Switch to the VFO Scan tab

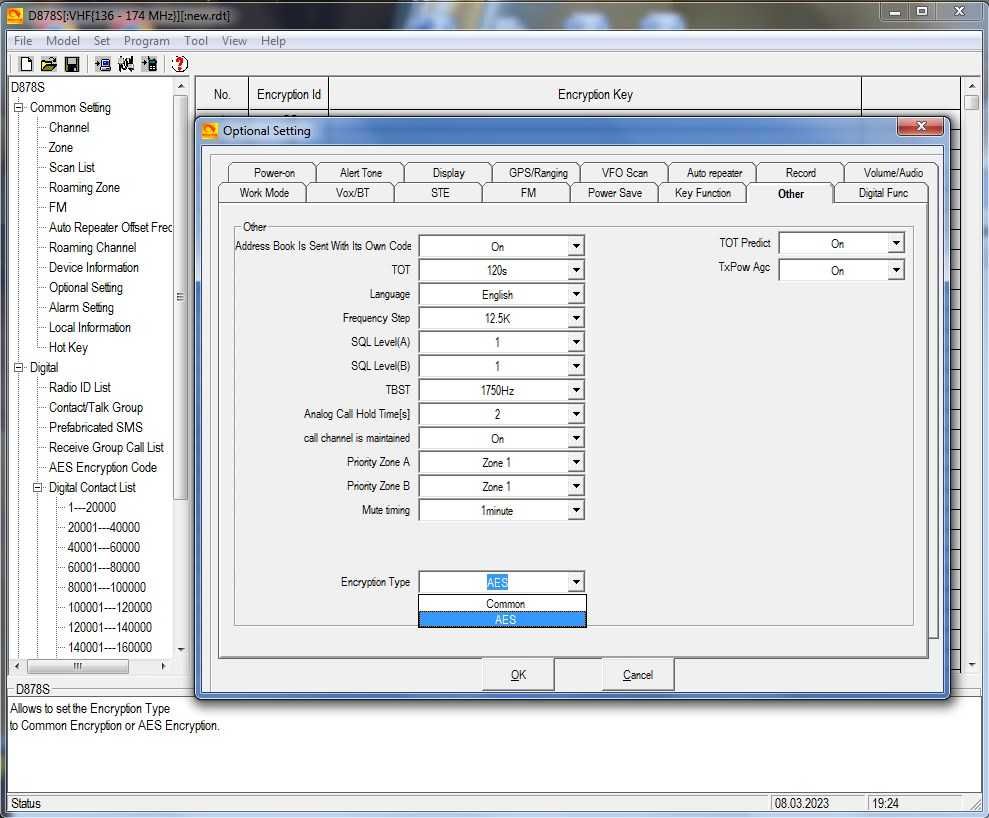coord(624,172)
